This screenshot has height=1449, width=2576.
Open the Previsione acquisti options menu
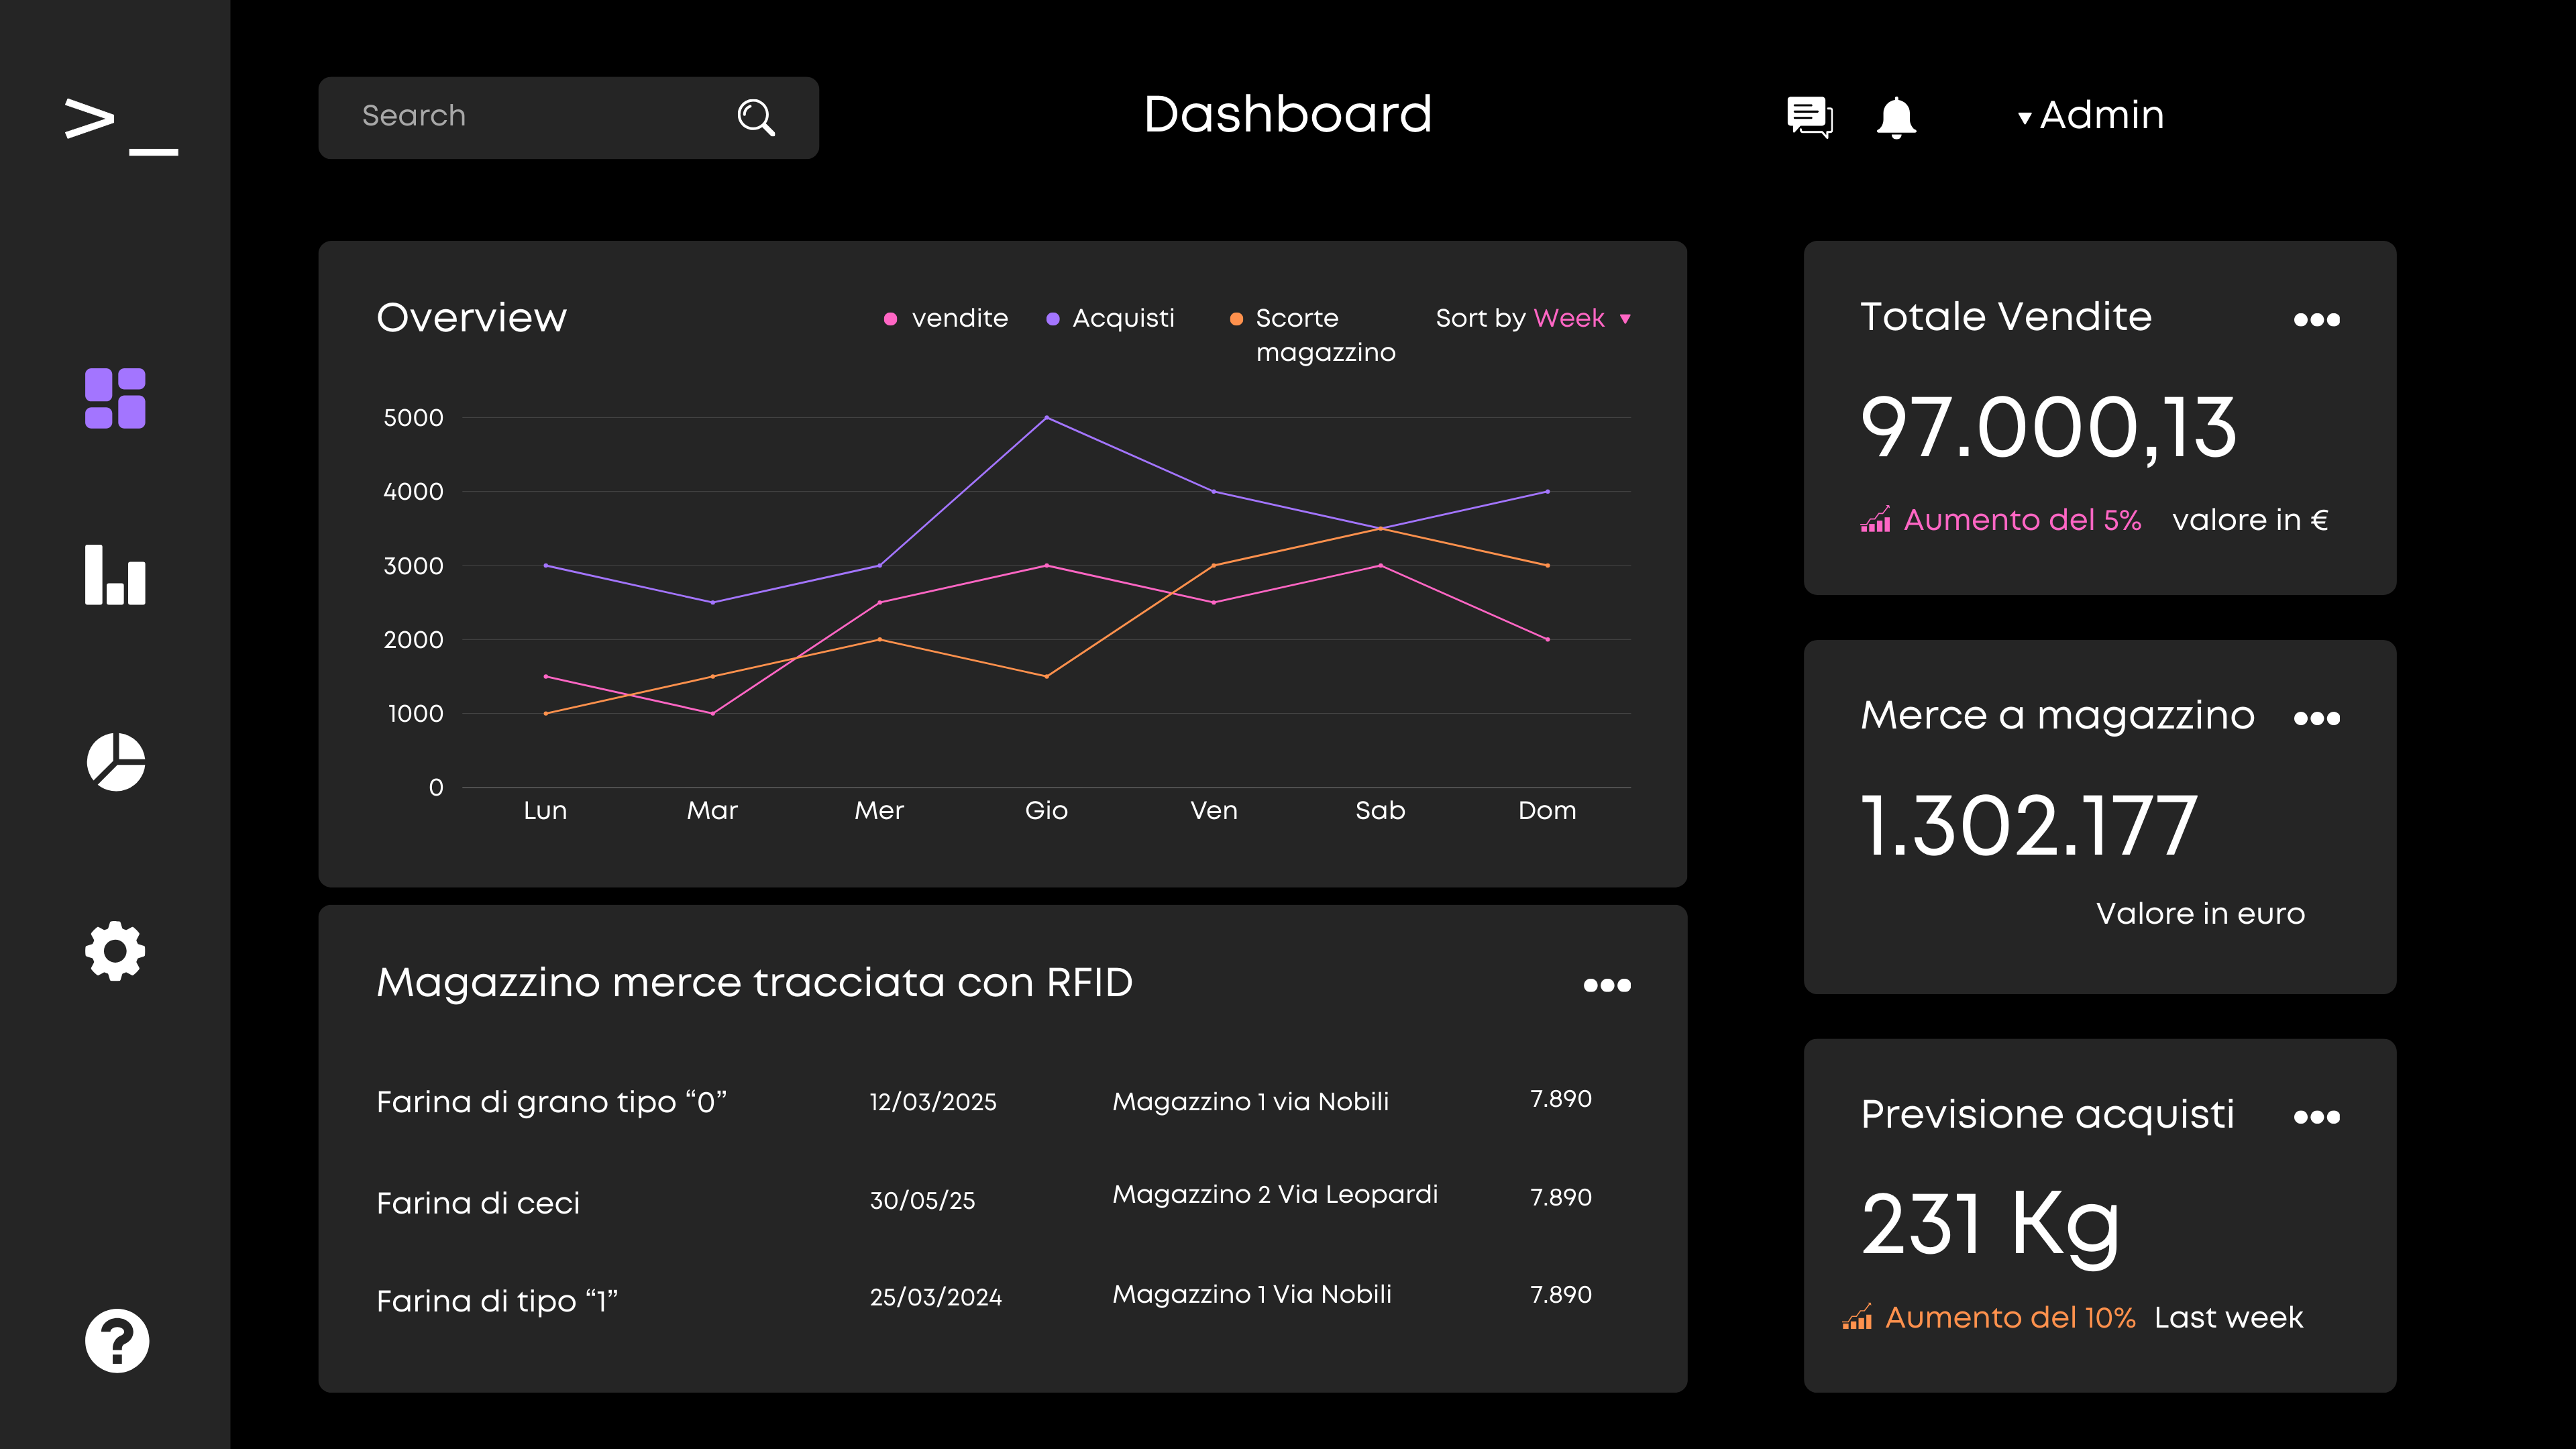(2316, 1117)
